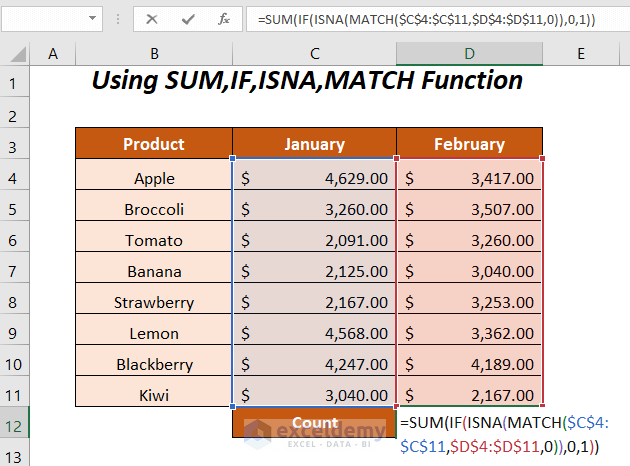Viewport: 630px width, 466px height.
Task: Click the orange Count cell
Action: pyautogui.click(x=314, y=422)
